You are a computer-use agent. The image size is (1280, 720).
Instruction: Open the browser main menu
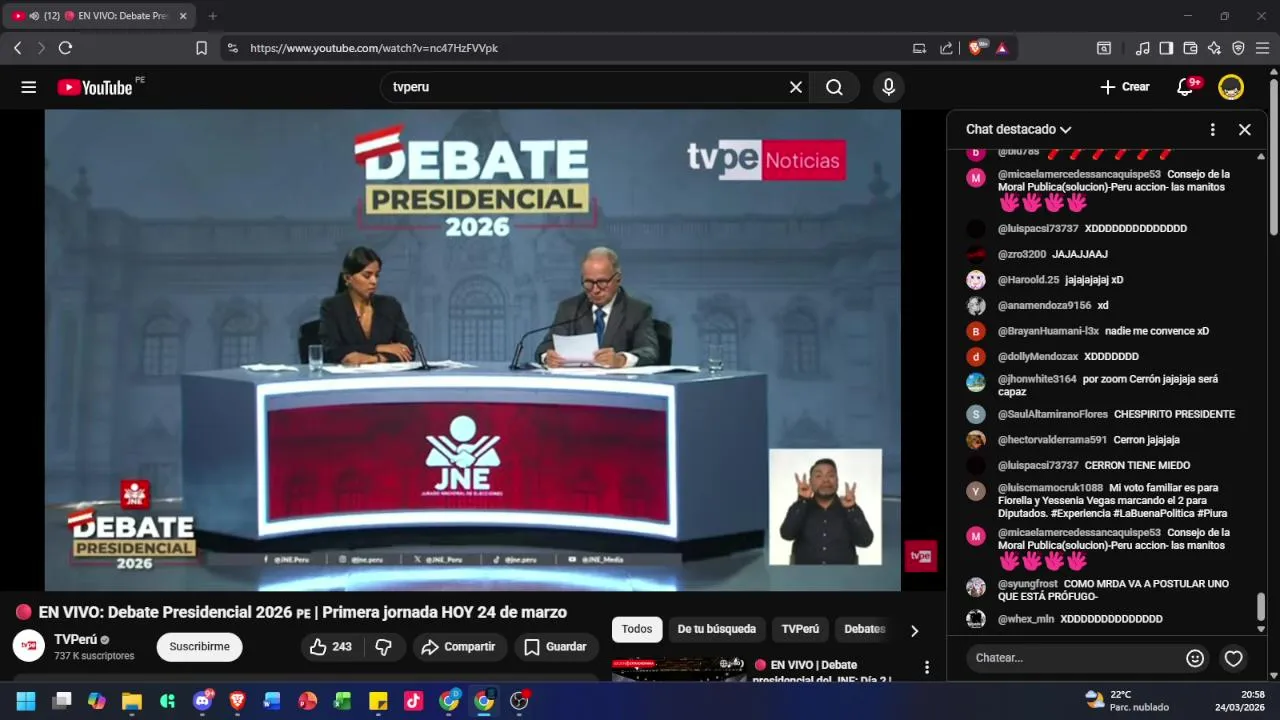[x=1262, y=48]
